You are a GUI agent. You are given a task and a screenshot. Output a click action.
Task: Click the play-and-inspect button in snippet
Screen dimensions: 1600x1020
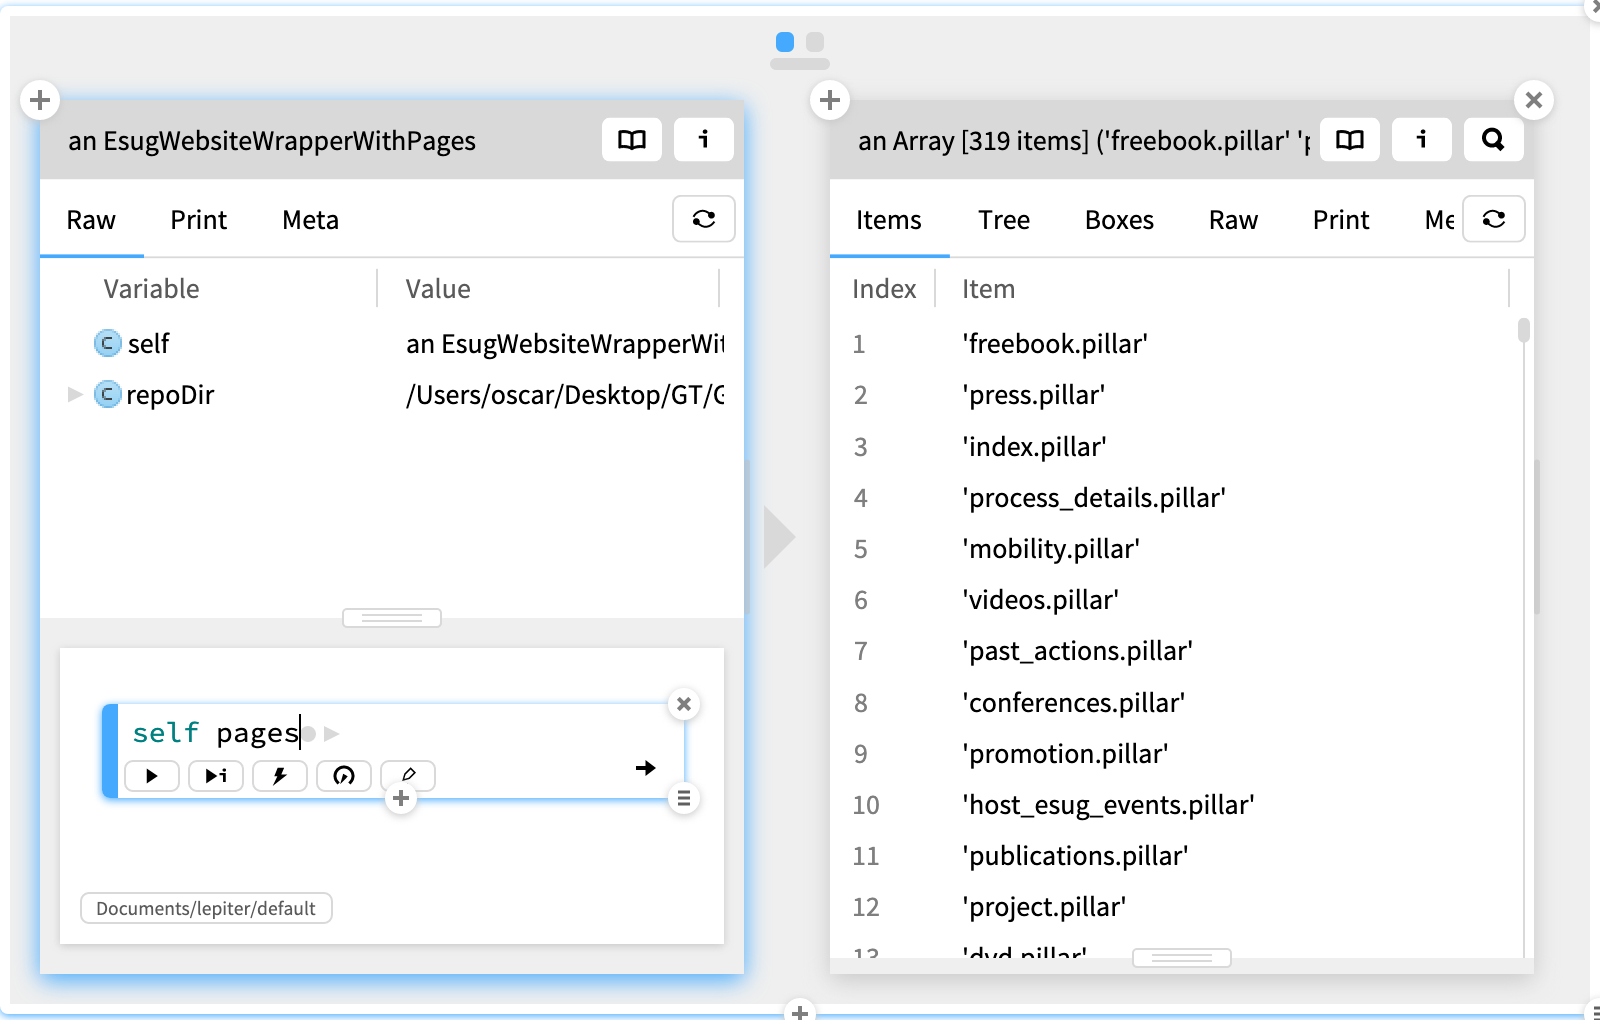click(x=216, y=776)
